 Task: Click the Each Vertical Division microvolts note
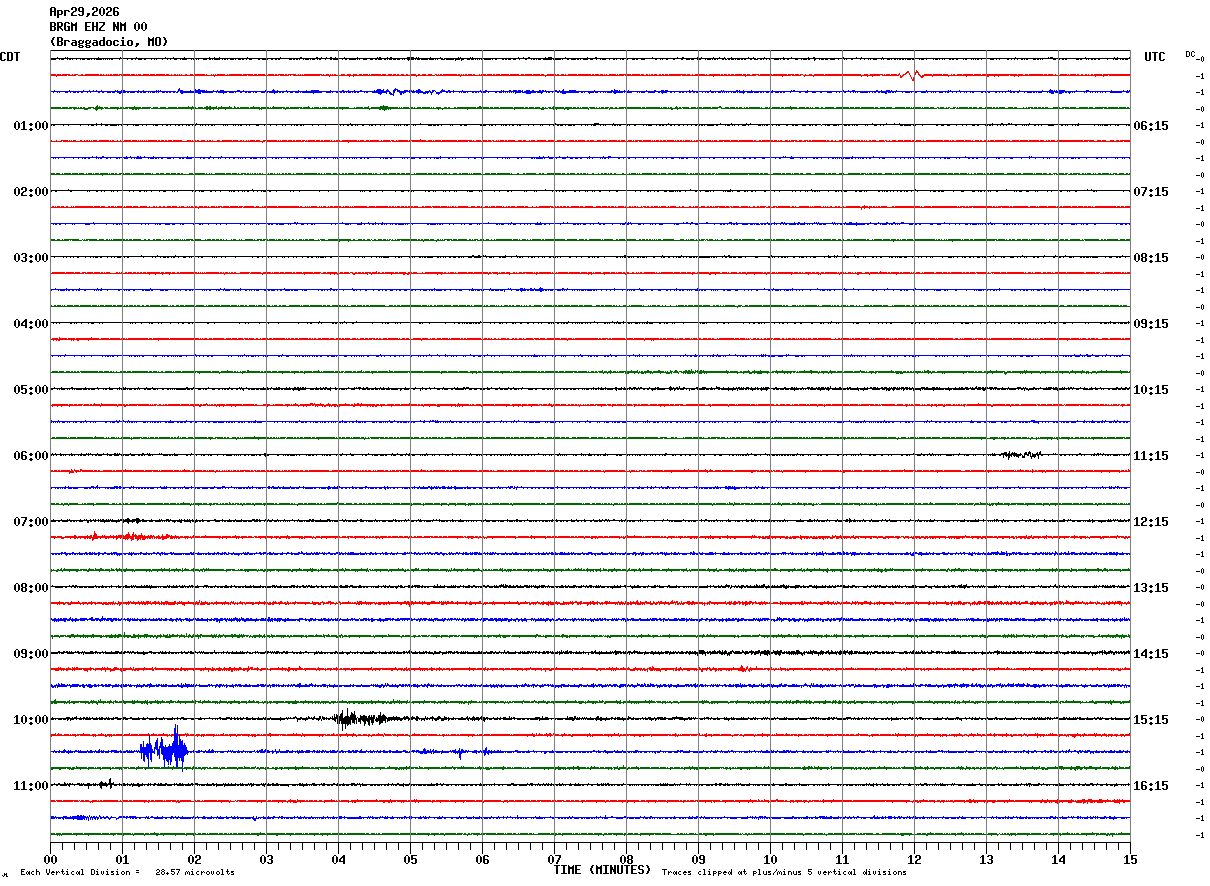(x=127, y=872)
